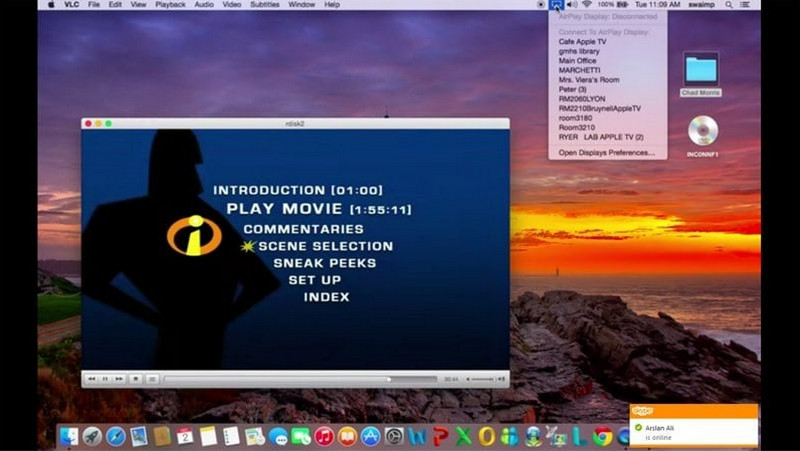Open the Apple menu

pyautogui.click(x=51, y=5)
